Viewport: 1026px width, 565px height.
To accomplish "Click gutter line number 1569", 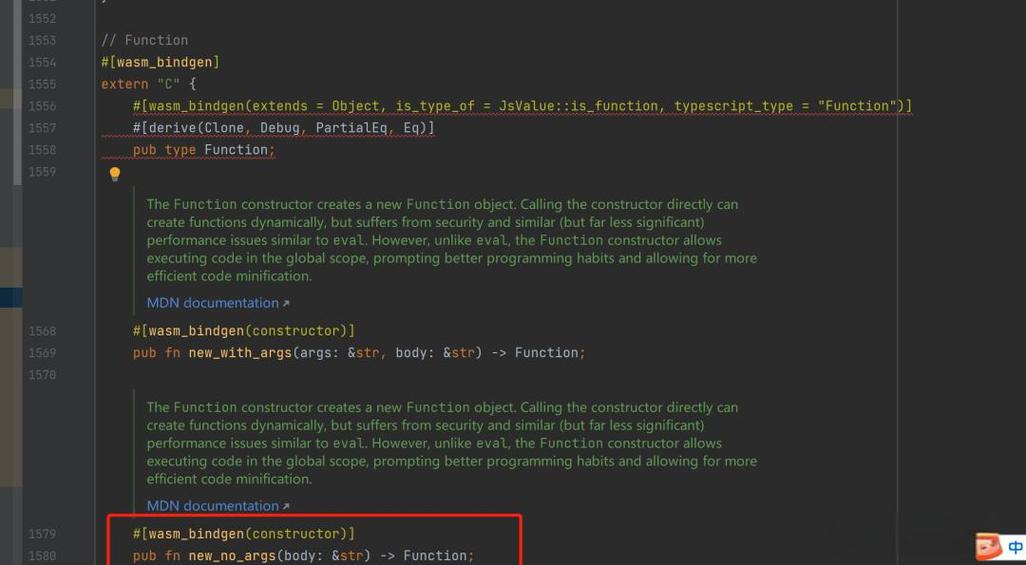I will (x=42, y=353).
